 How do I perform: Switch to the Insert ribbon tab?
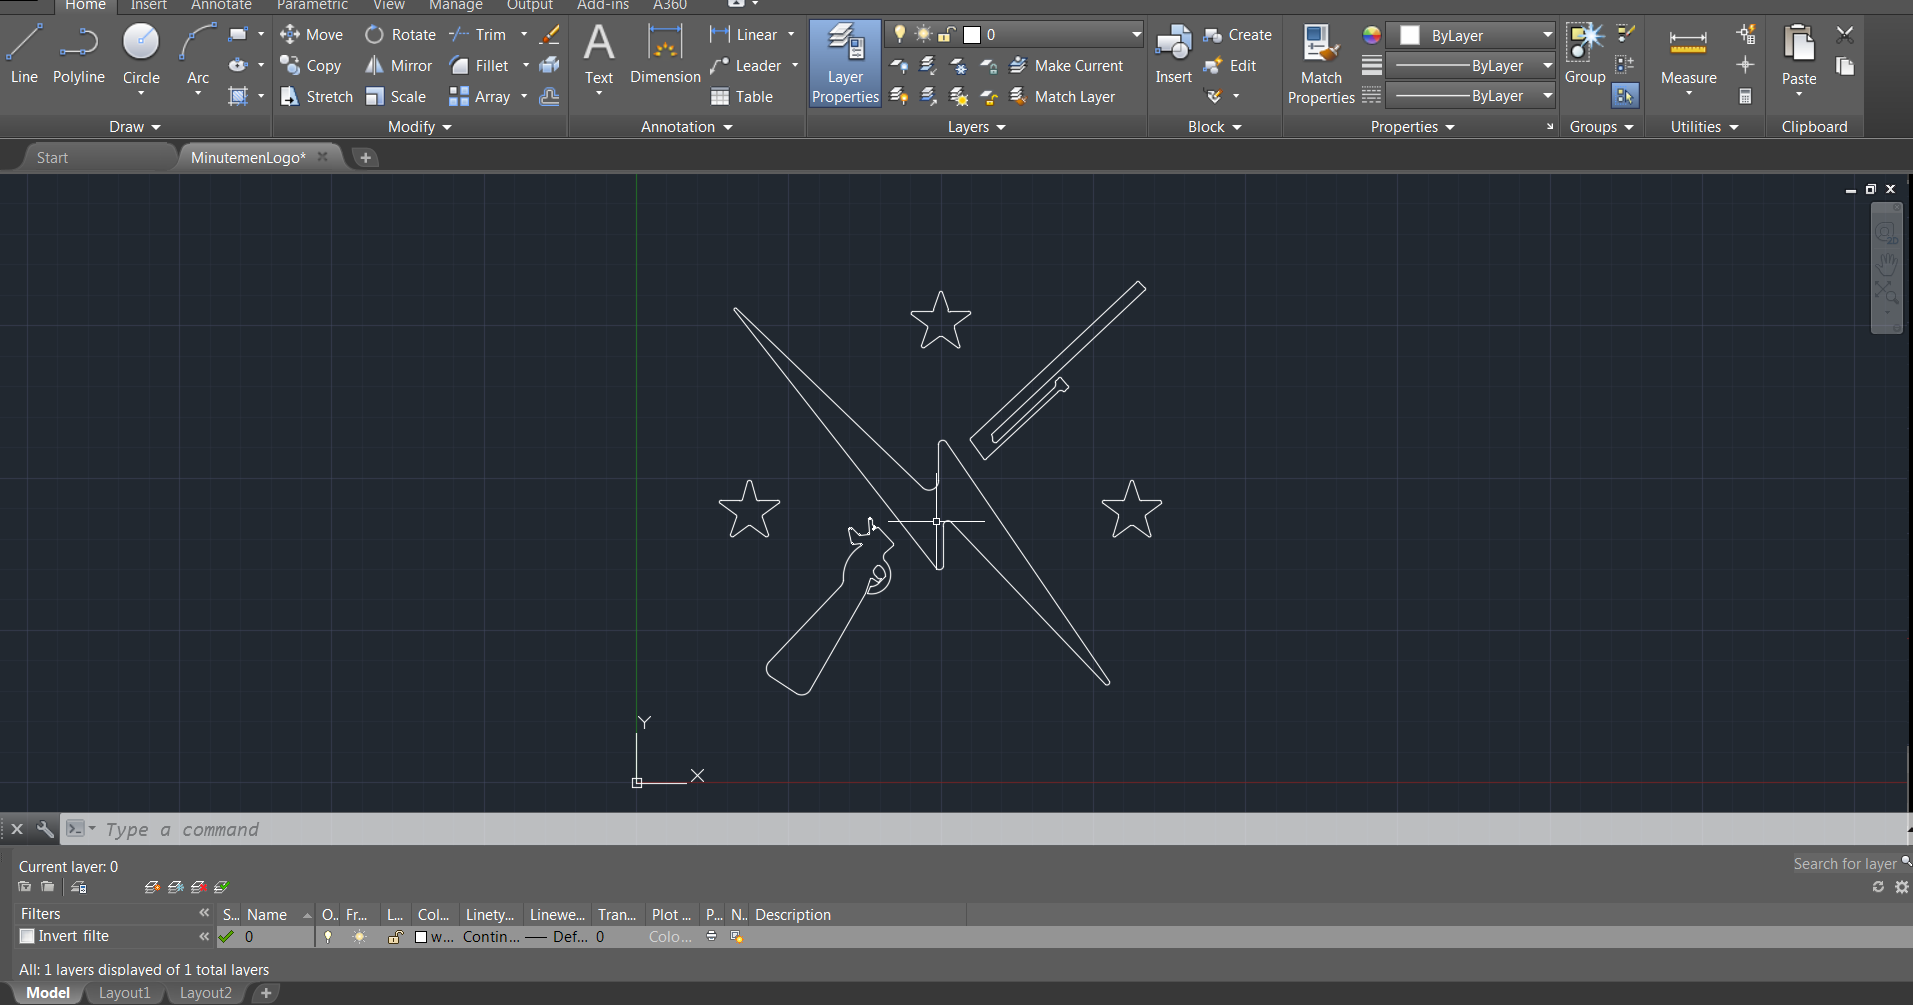pos(148,5)
